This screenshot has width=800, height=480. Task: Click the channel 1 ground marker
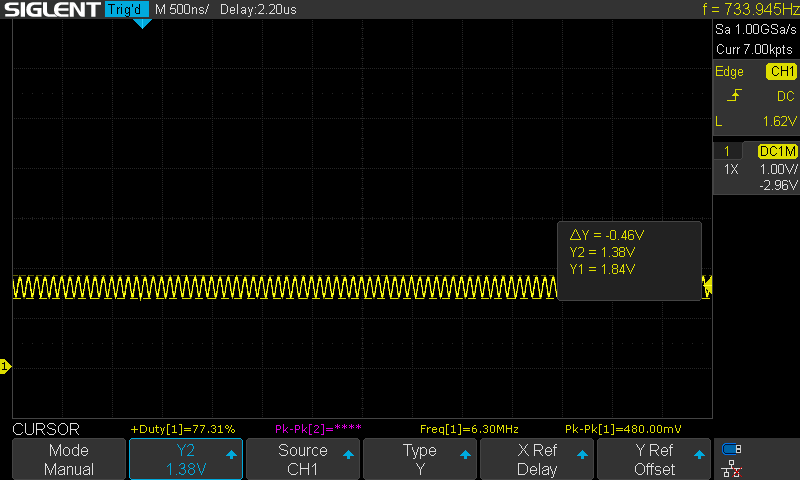(x=5, y=368)
